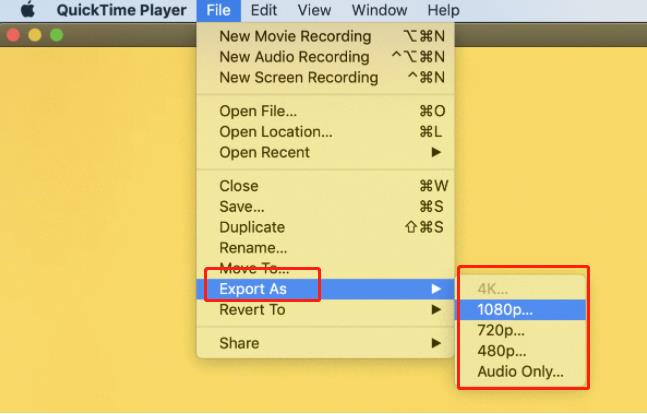This screenshot has height=414, width=647.
Task: Expand the Revert To submenu
Action: (326, 310)
